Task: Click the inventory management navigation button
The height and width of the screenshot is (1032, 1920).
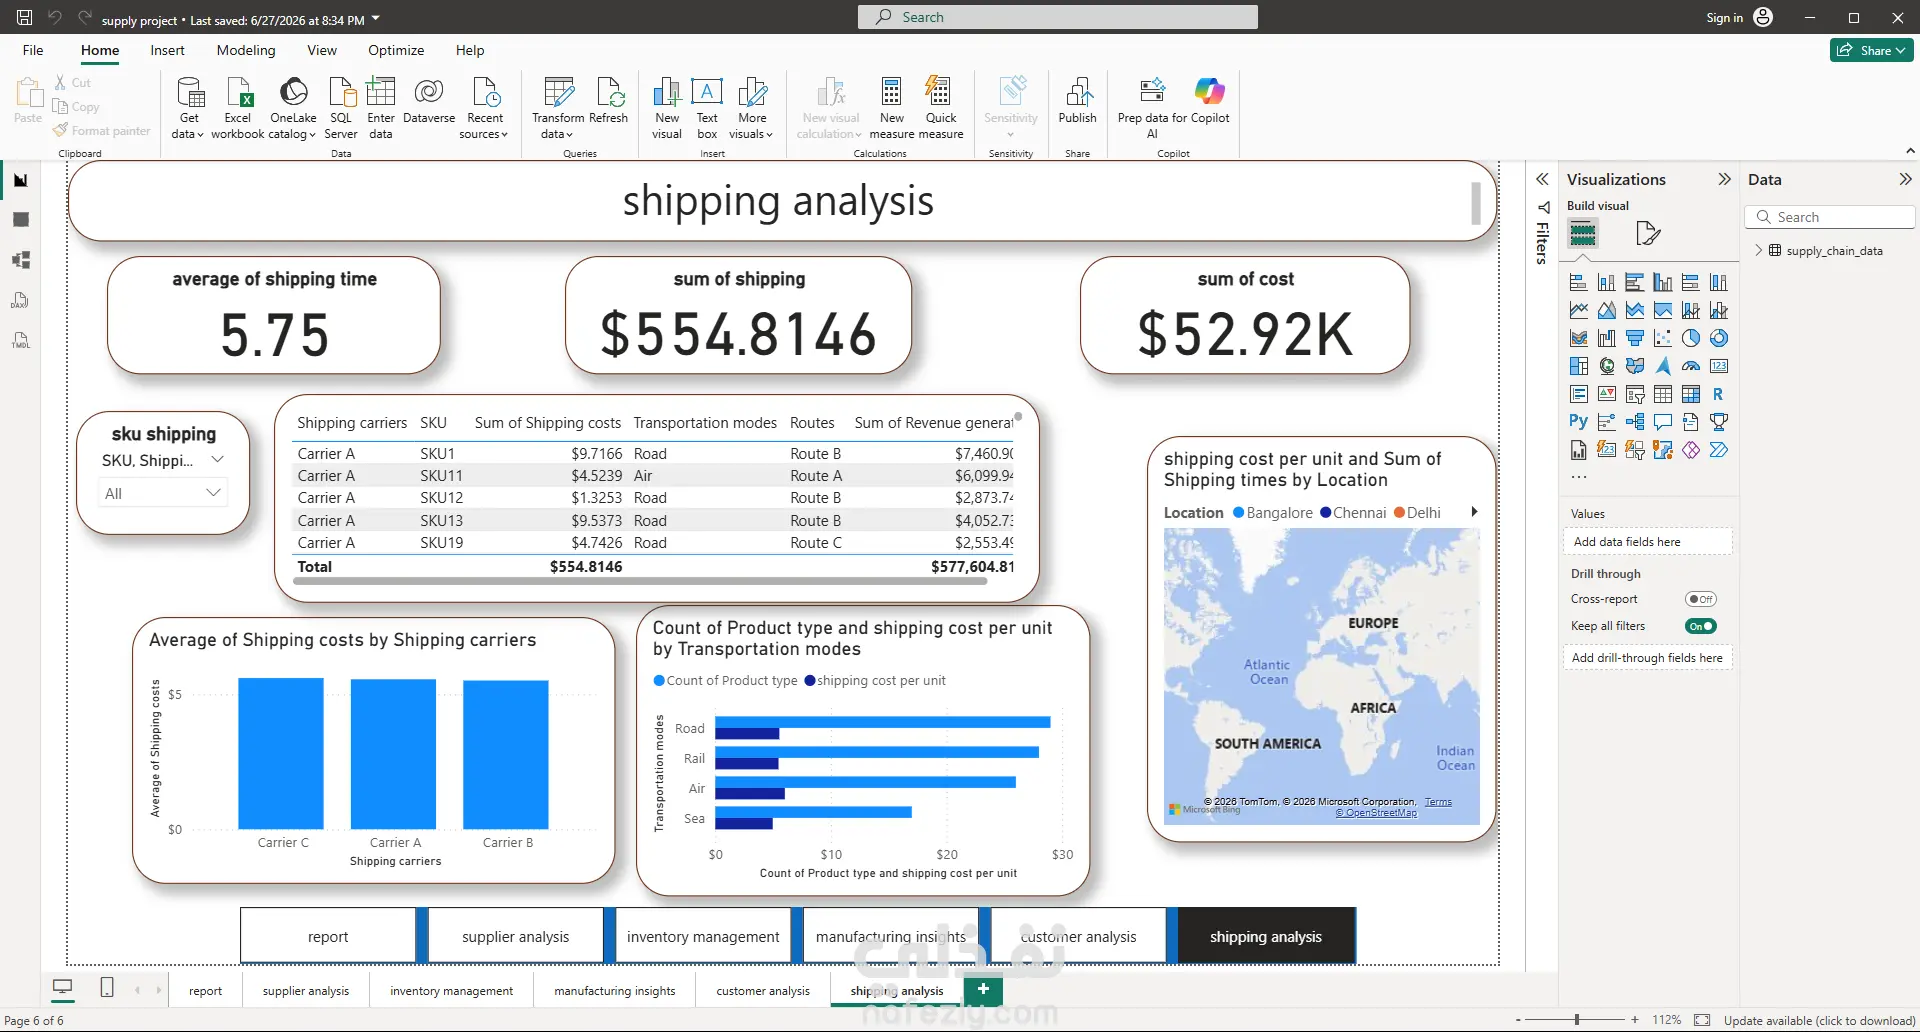Action: coord(703,937)
